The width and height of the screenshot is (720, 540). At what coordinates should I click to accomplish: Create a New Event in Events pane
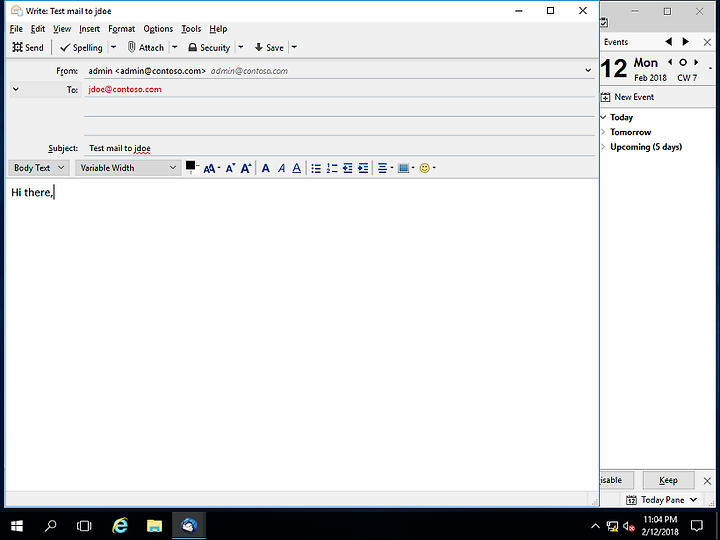click(628, 97)
